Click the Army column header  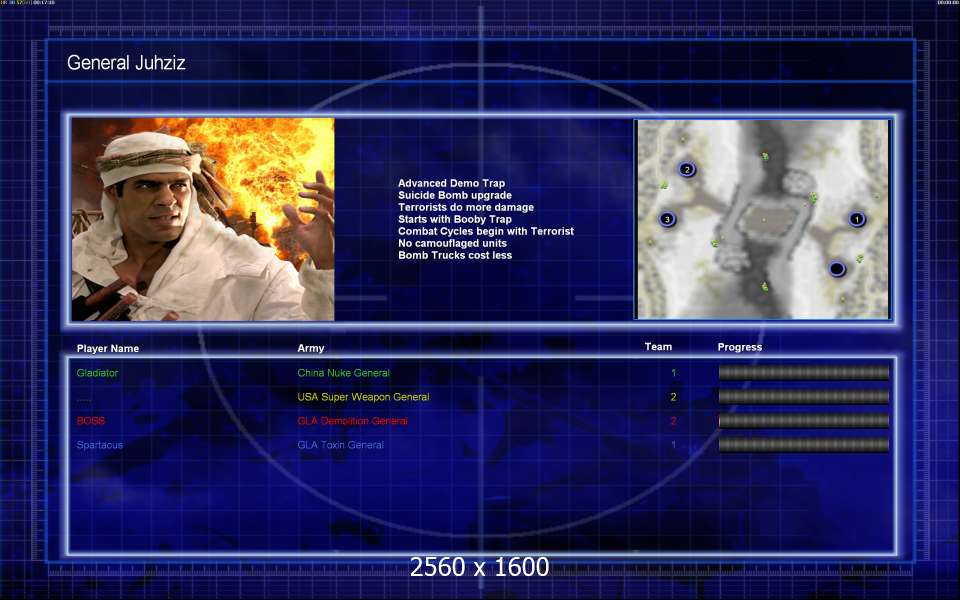(311, 348)
